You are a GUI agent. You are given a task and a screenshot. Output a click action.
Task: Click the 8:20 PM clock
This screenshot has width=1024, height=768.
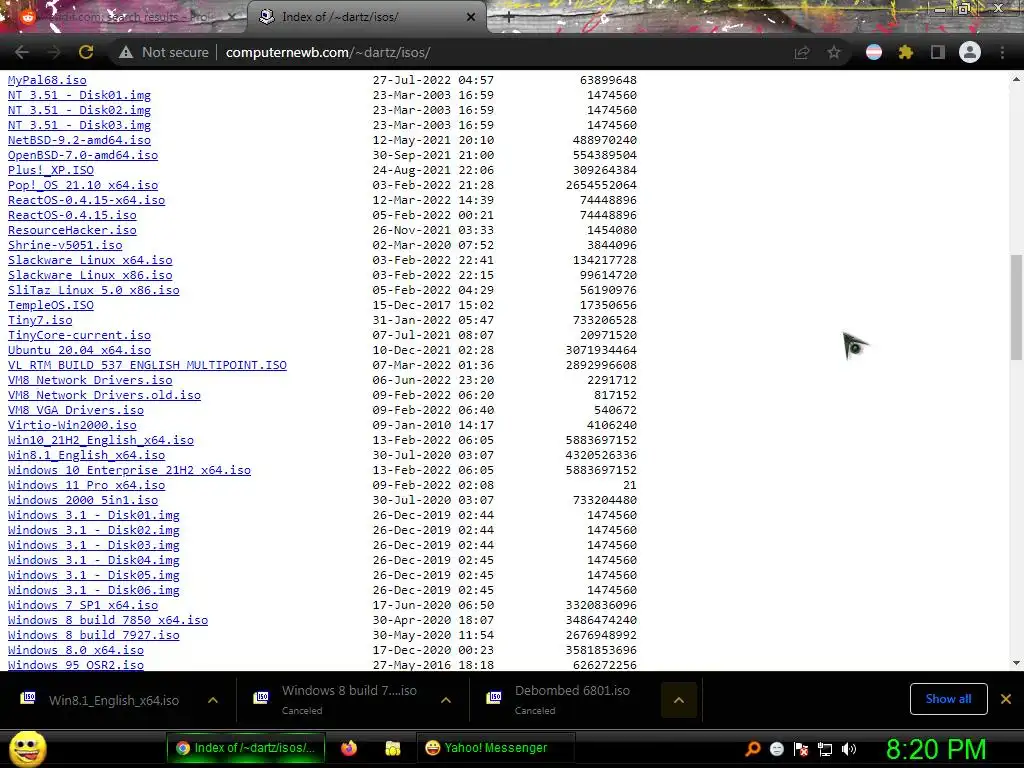[936, 749]
